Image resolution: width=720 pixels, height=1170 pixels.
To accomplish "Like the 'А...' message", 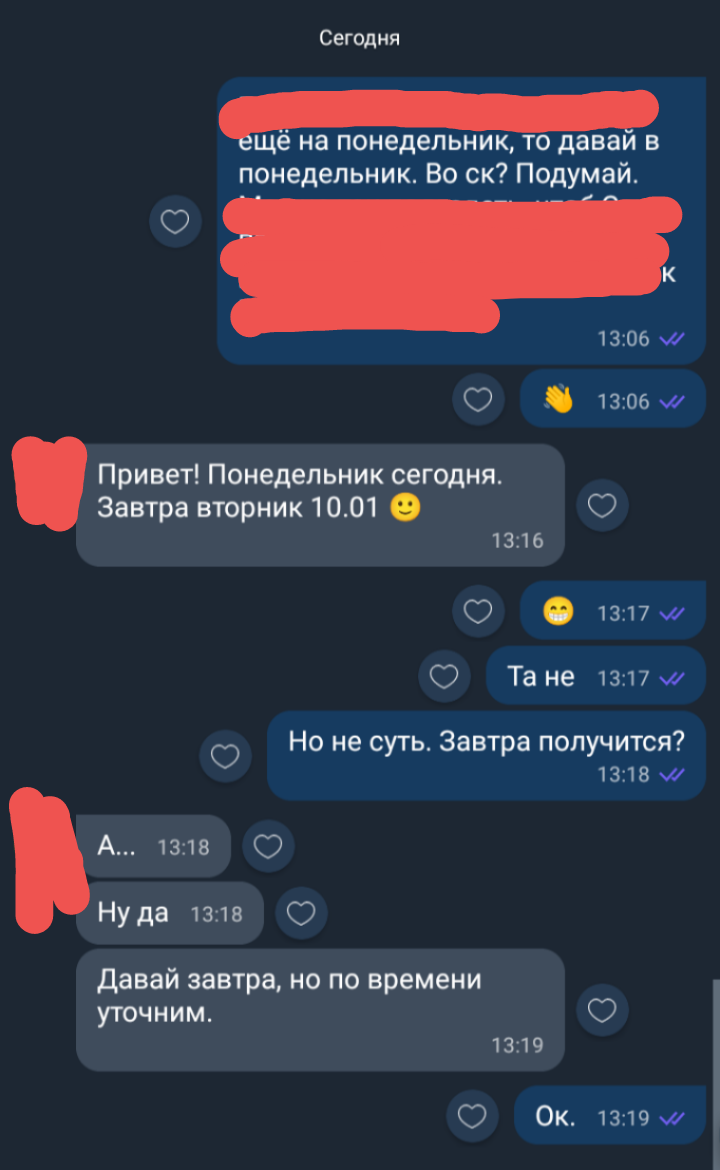I will pos(268,845).
